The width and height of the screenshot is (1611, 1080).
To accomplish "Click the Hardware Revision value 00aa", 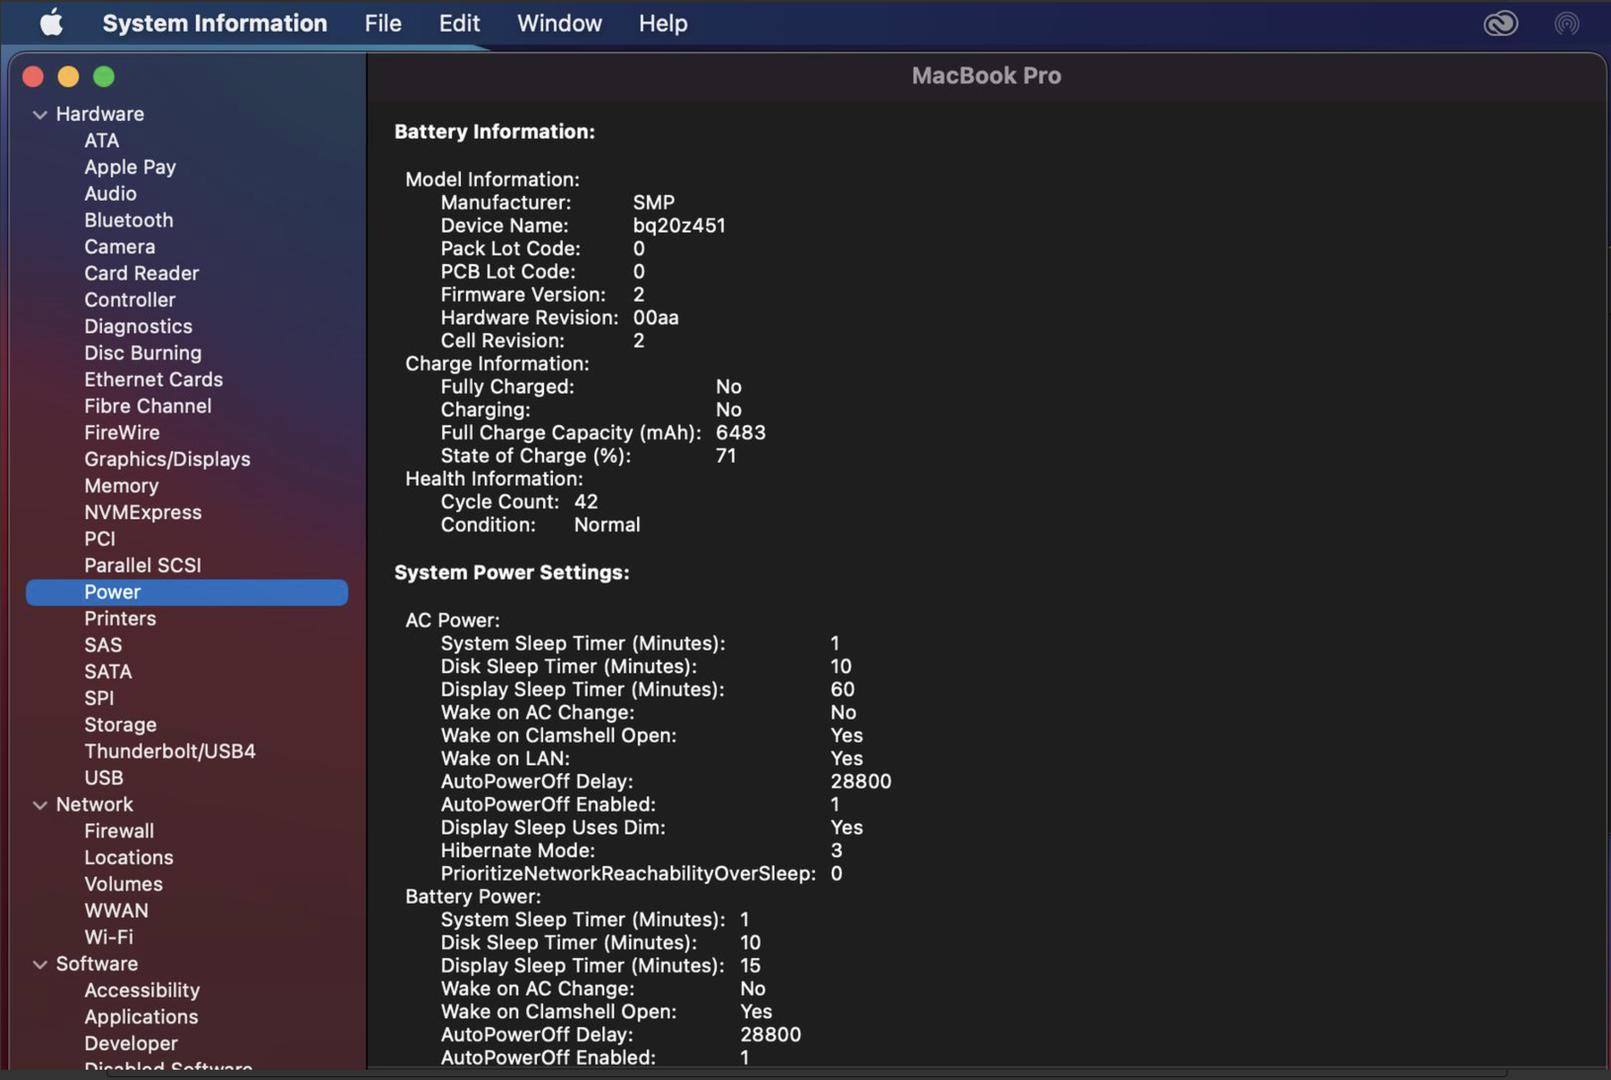I will 656,318.
